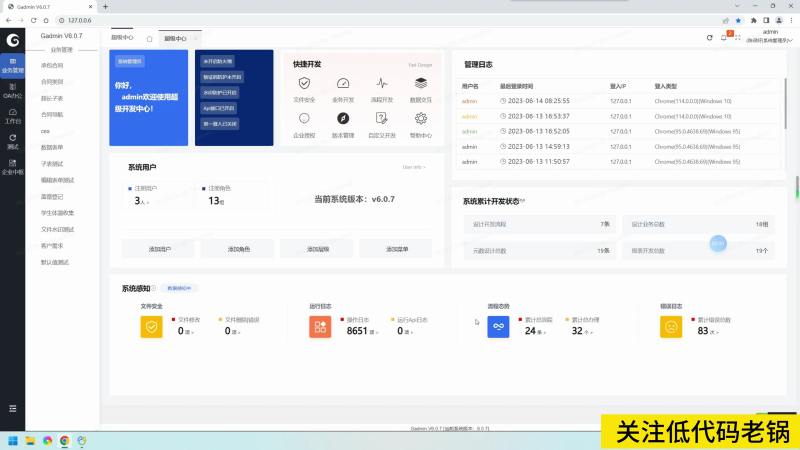Open the stacked-layers 数据交互 shortcut icon
The width and height of the screenshot is (800, 450).
pyautogui.click(x=420, y=83)
